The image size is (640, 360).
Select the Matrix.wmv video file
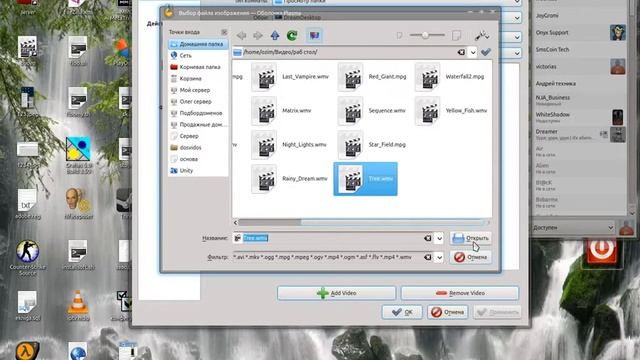[282, 111]
